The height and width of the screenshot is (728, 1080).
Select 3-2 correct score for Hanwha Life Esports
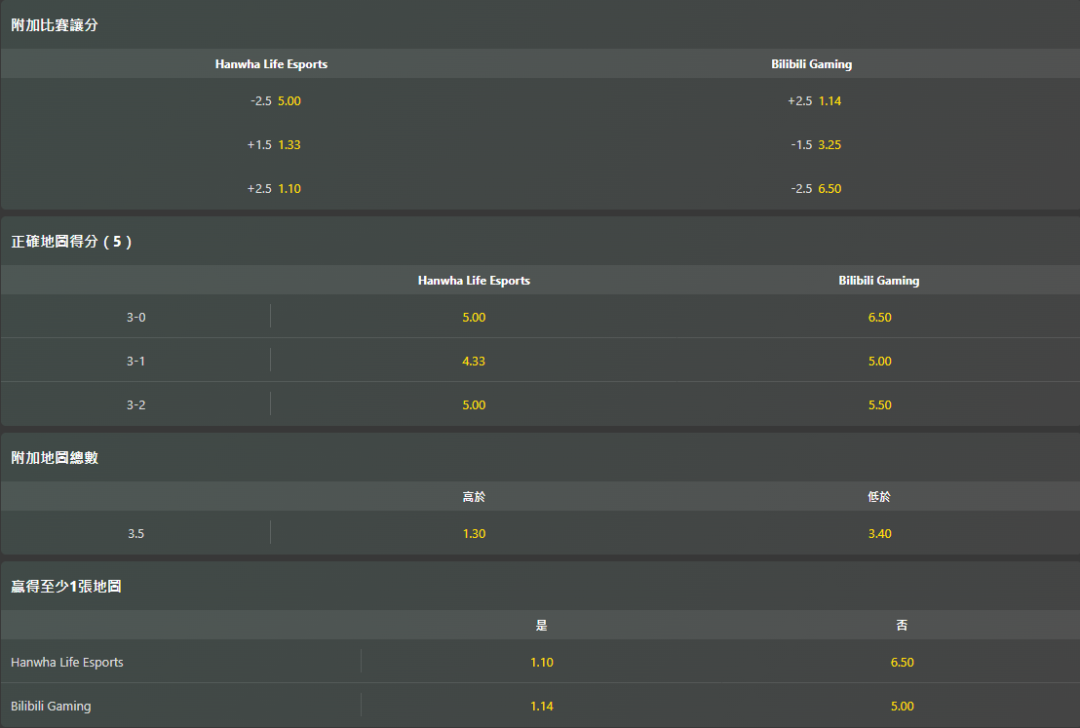(474, 405)
